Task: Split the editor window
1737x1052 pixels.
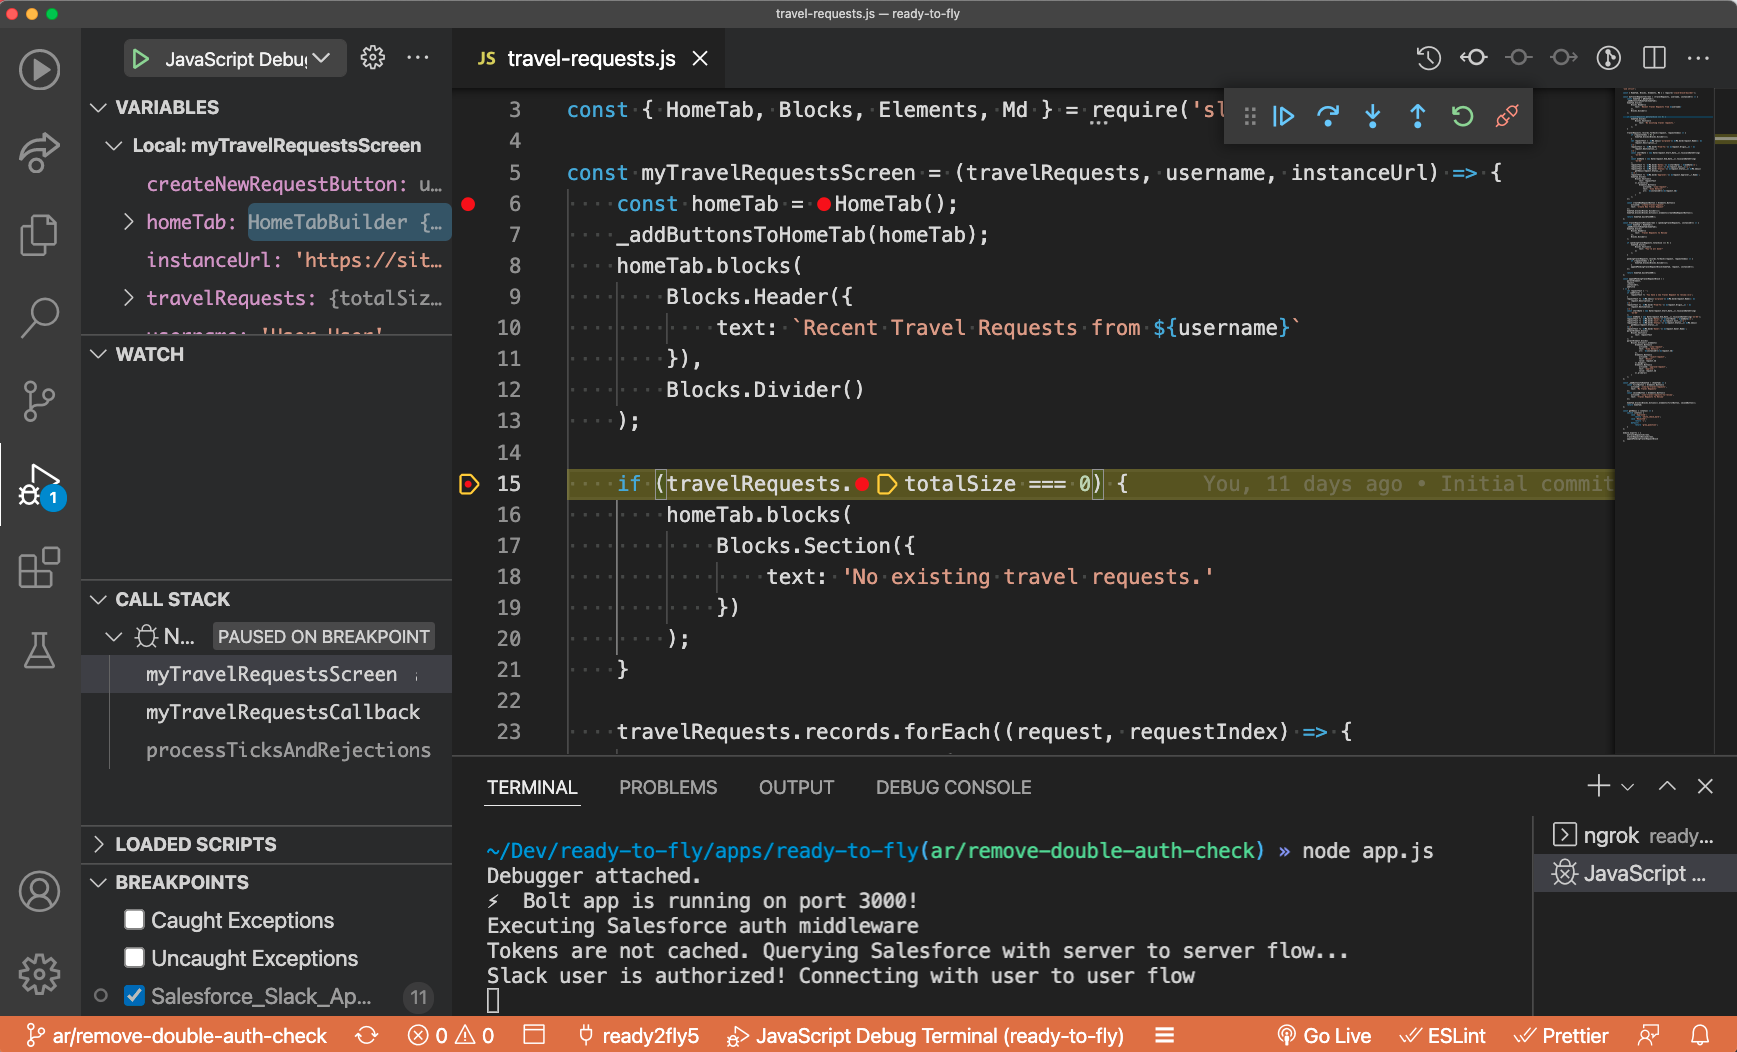Action: [x=1652, y=57]
